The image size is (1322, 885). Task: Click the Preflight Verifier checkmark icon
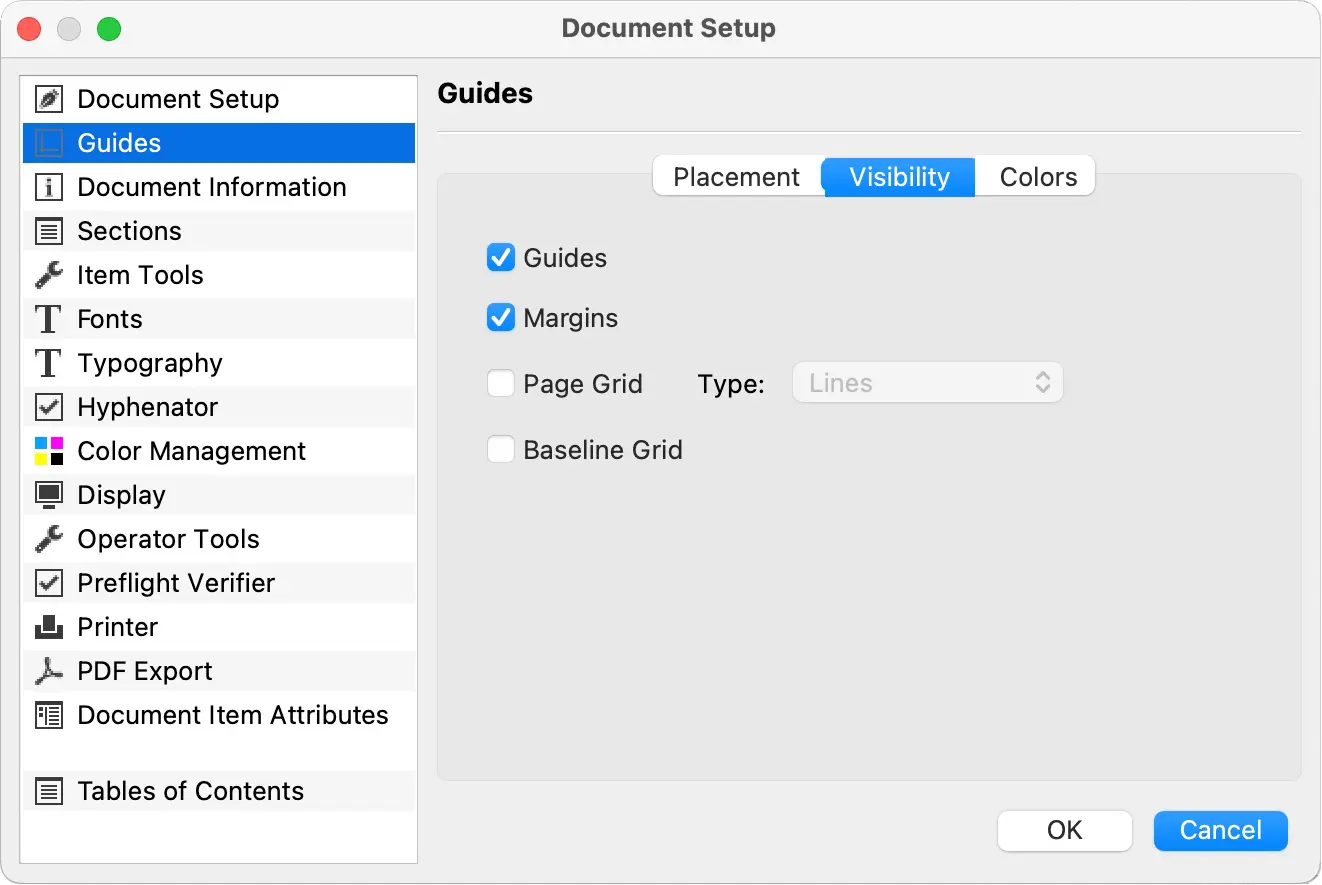pos(49,583)
